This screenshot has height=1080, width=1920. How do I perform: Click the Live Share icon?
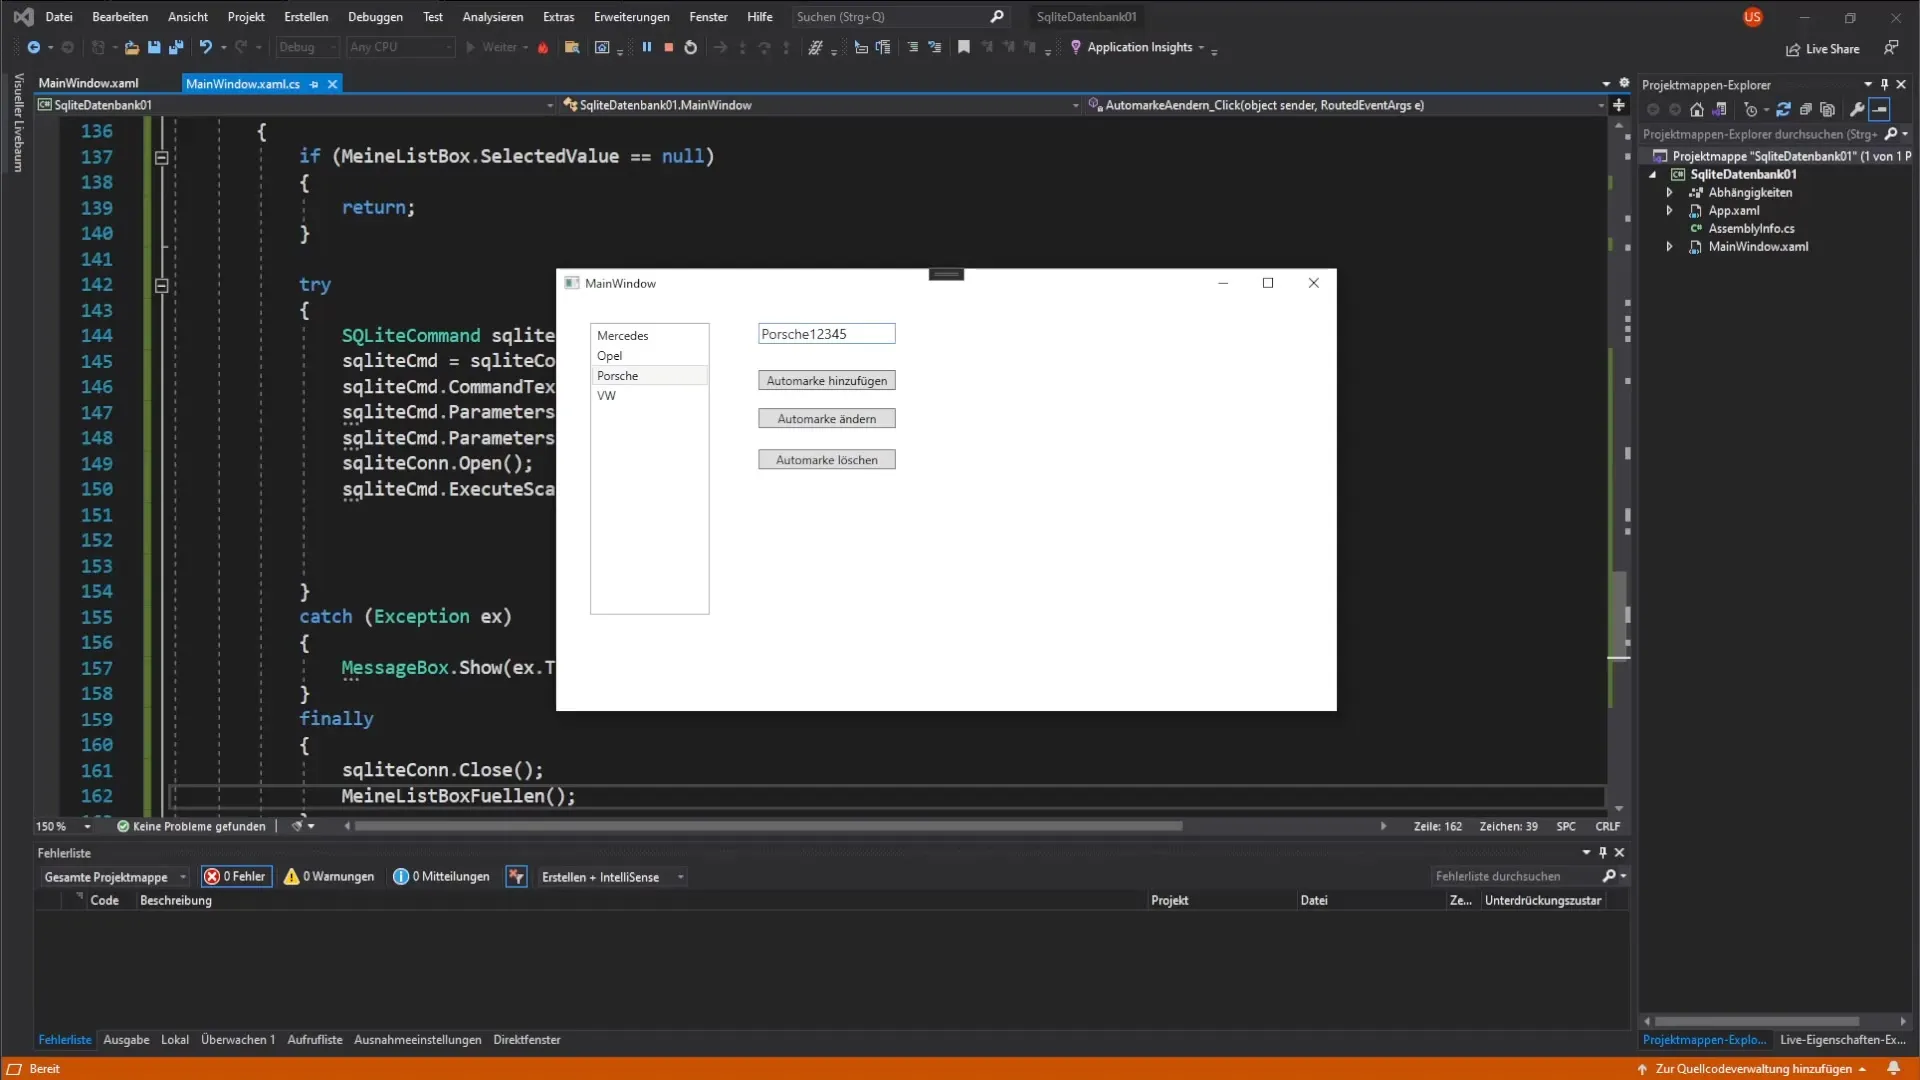click(1793, 49)
